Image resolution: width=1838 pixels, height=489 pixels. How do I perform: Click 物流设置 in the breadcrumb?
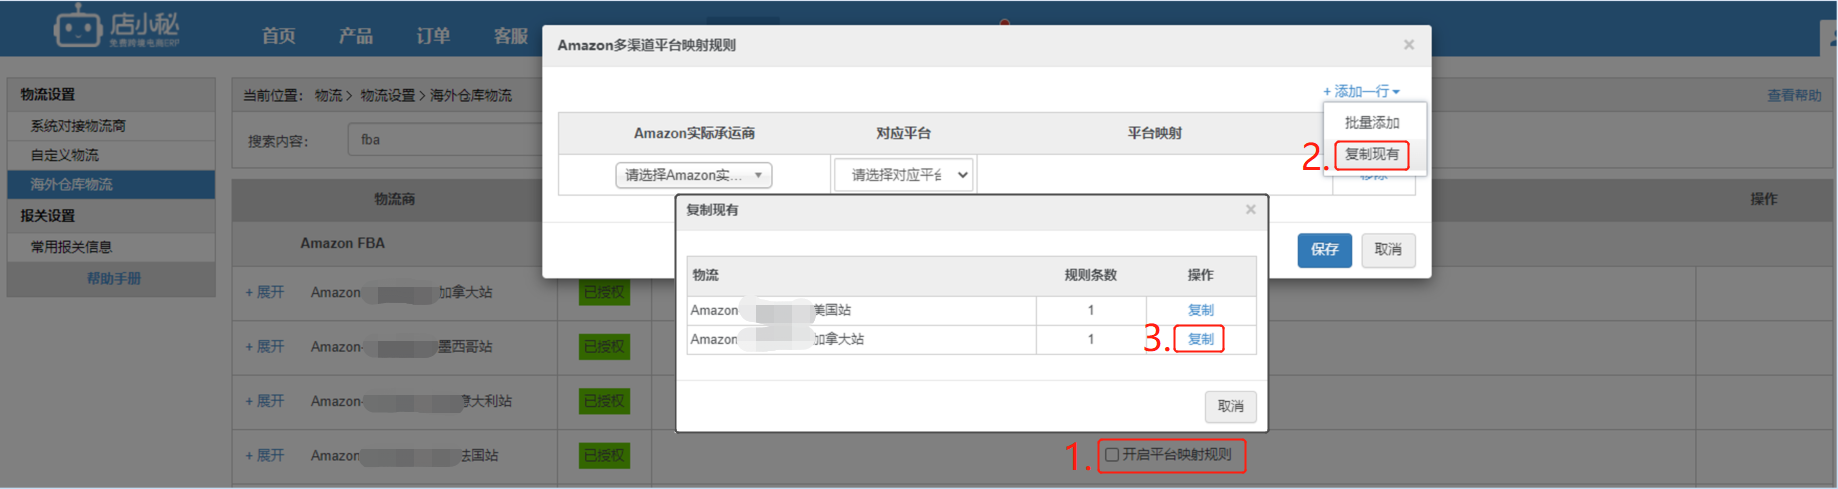(x=387, y=95)
